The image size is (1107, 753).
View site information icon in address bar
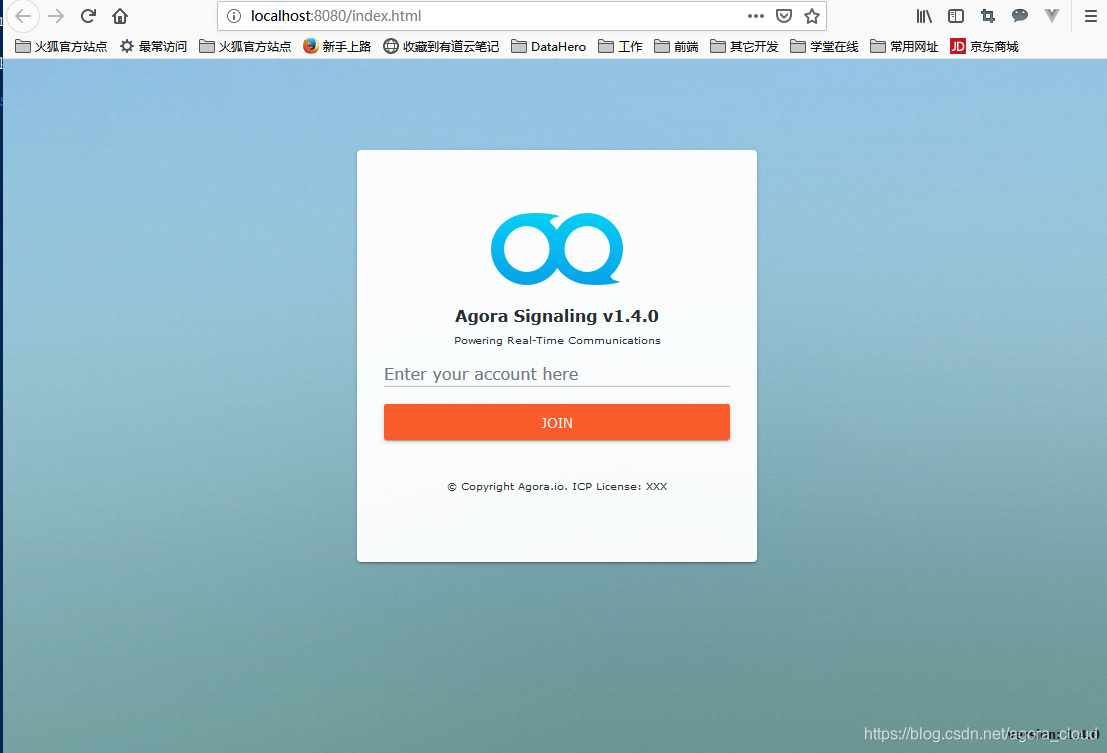click(234, 16)
